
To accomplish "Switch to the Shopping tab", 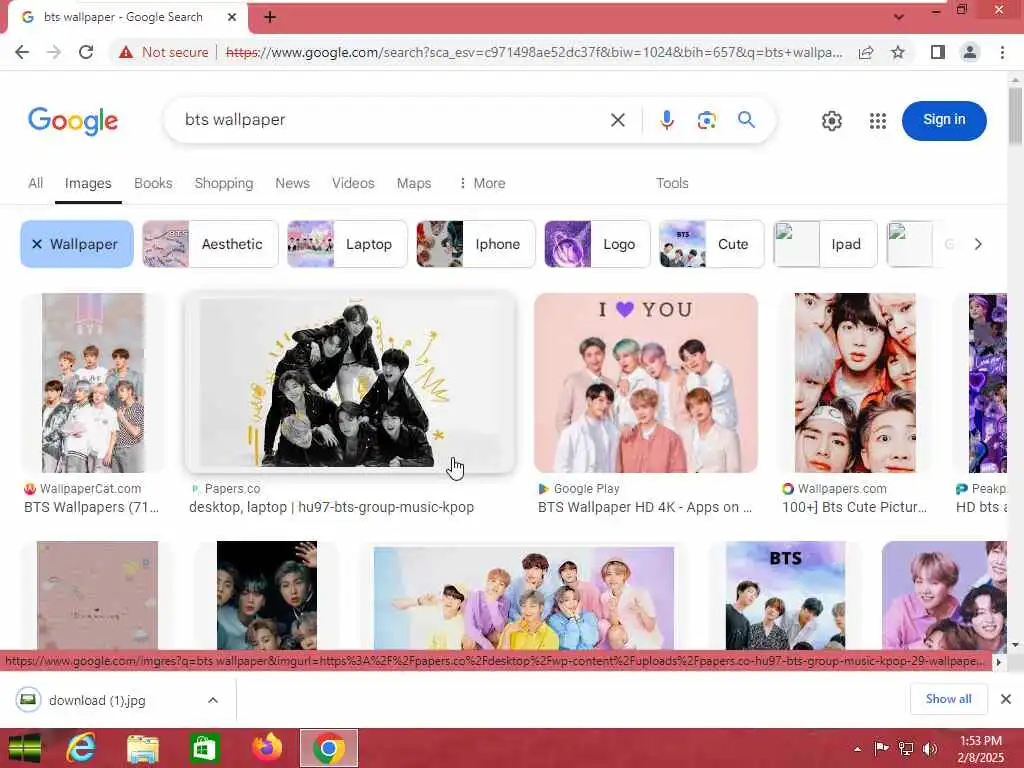I will click(224, 184).
